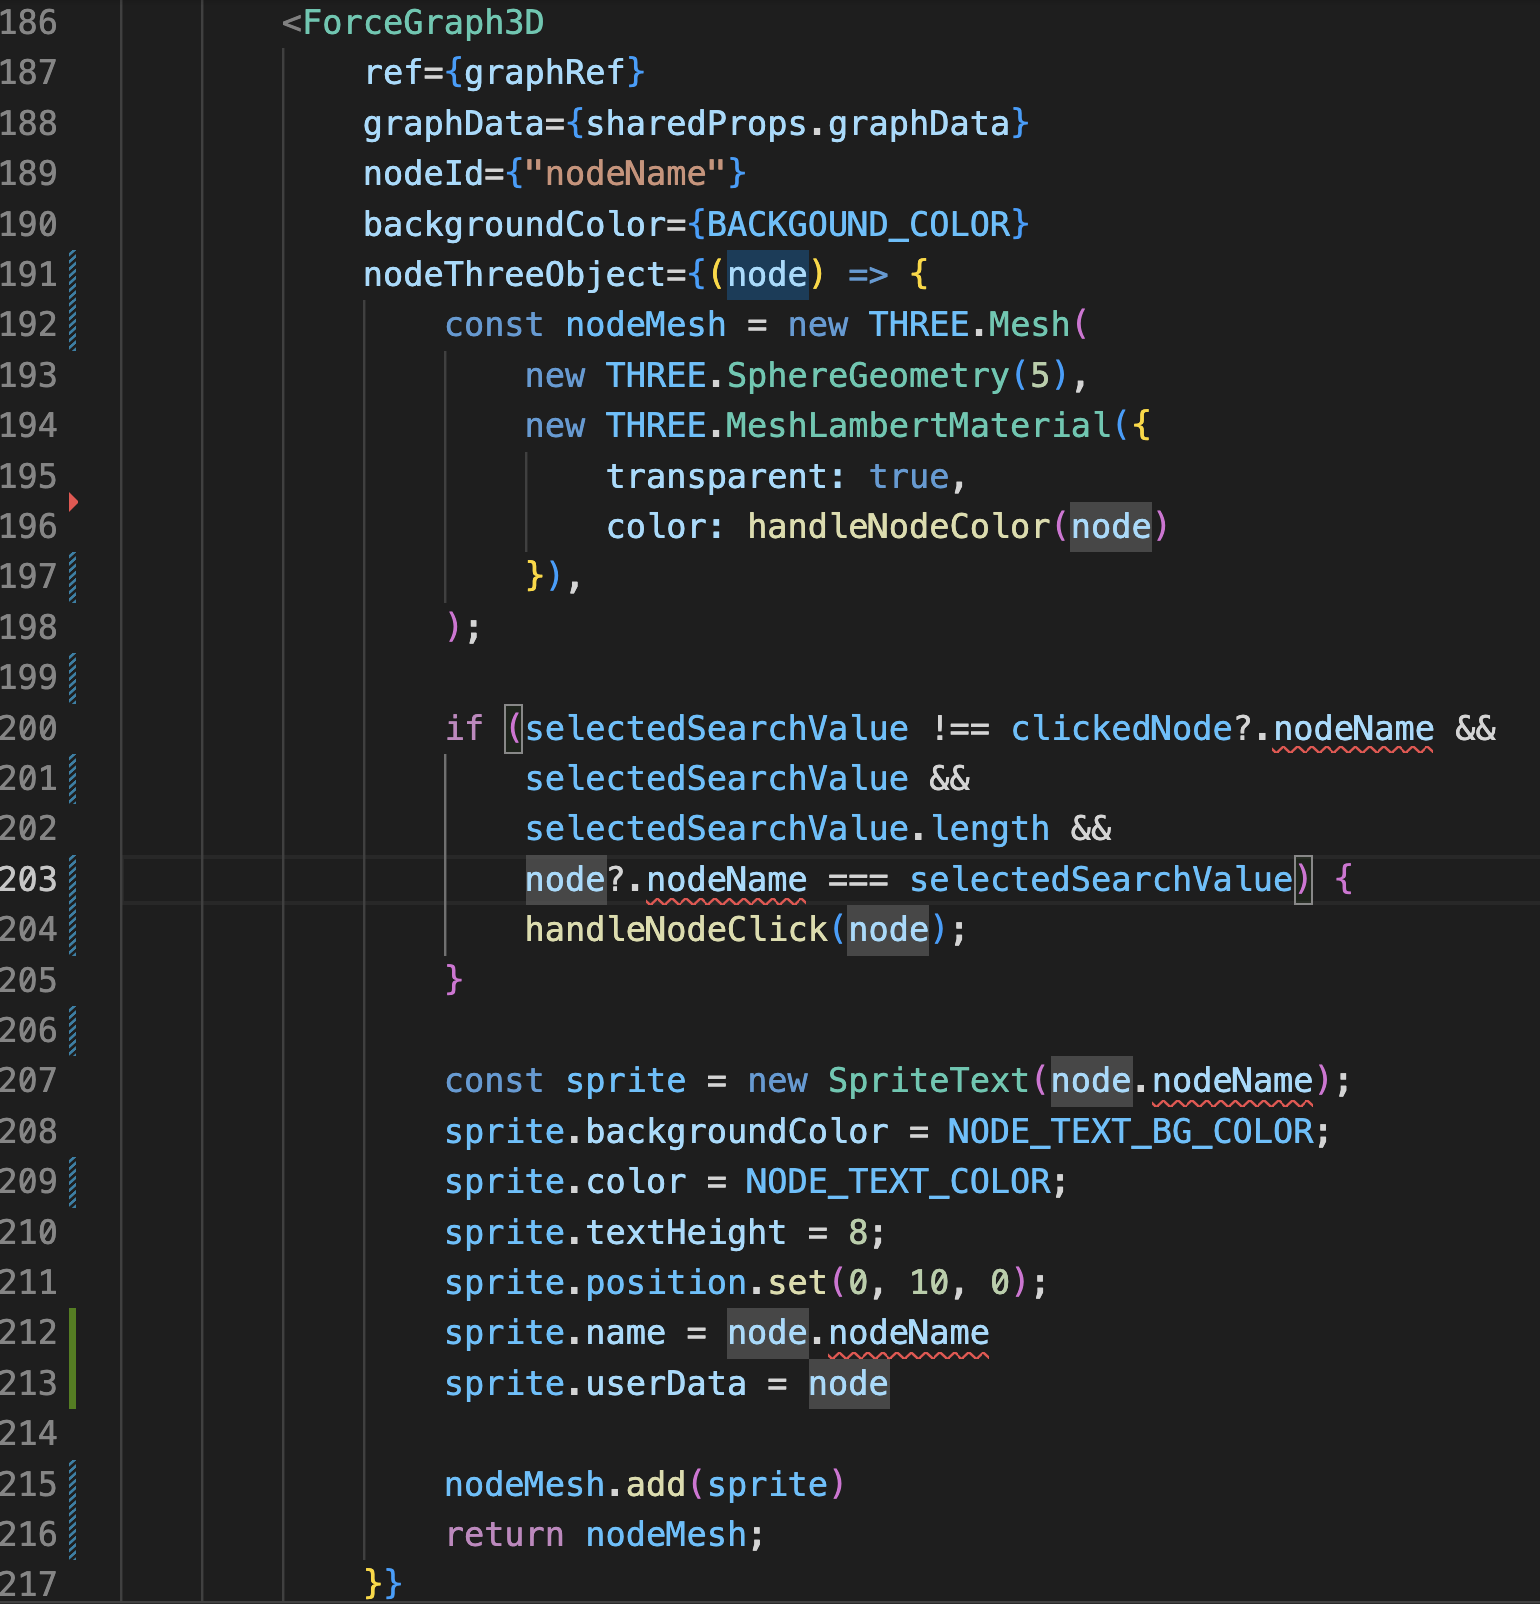Image resolution: width=1540 pixels, height=1604 pixels.
Task: Click the red breakpoint marker near line 196
Action: [x=73, y=501]
